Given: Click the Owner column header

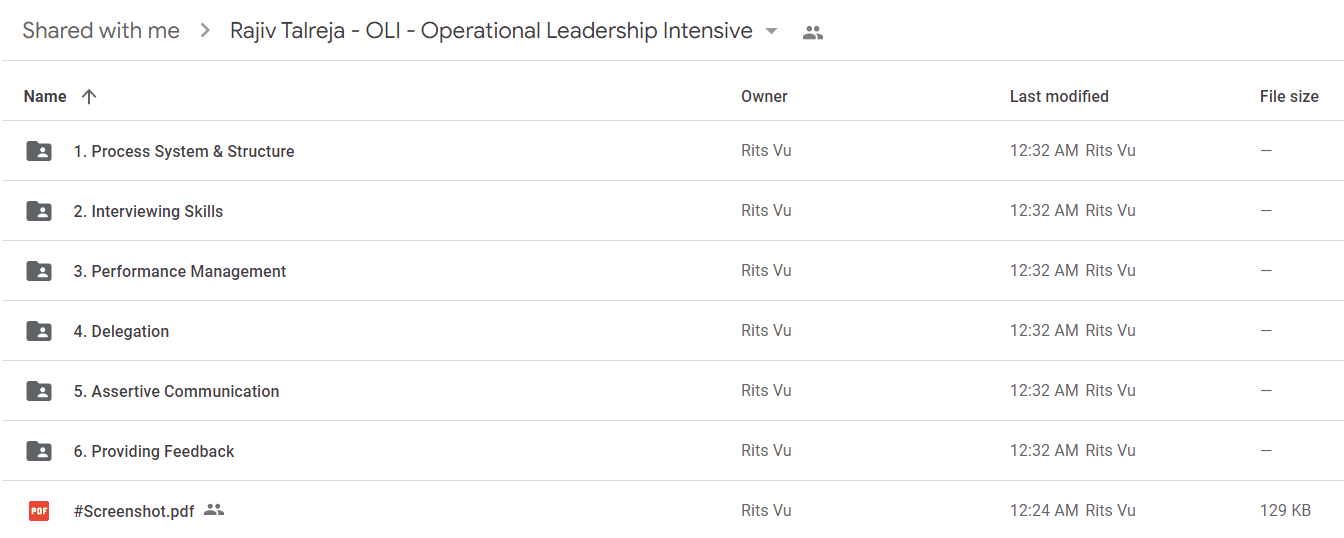Looking at the screenshot, I should [x=764, y=97].
